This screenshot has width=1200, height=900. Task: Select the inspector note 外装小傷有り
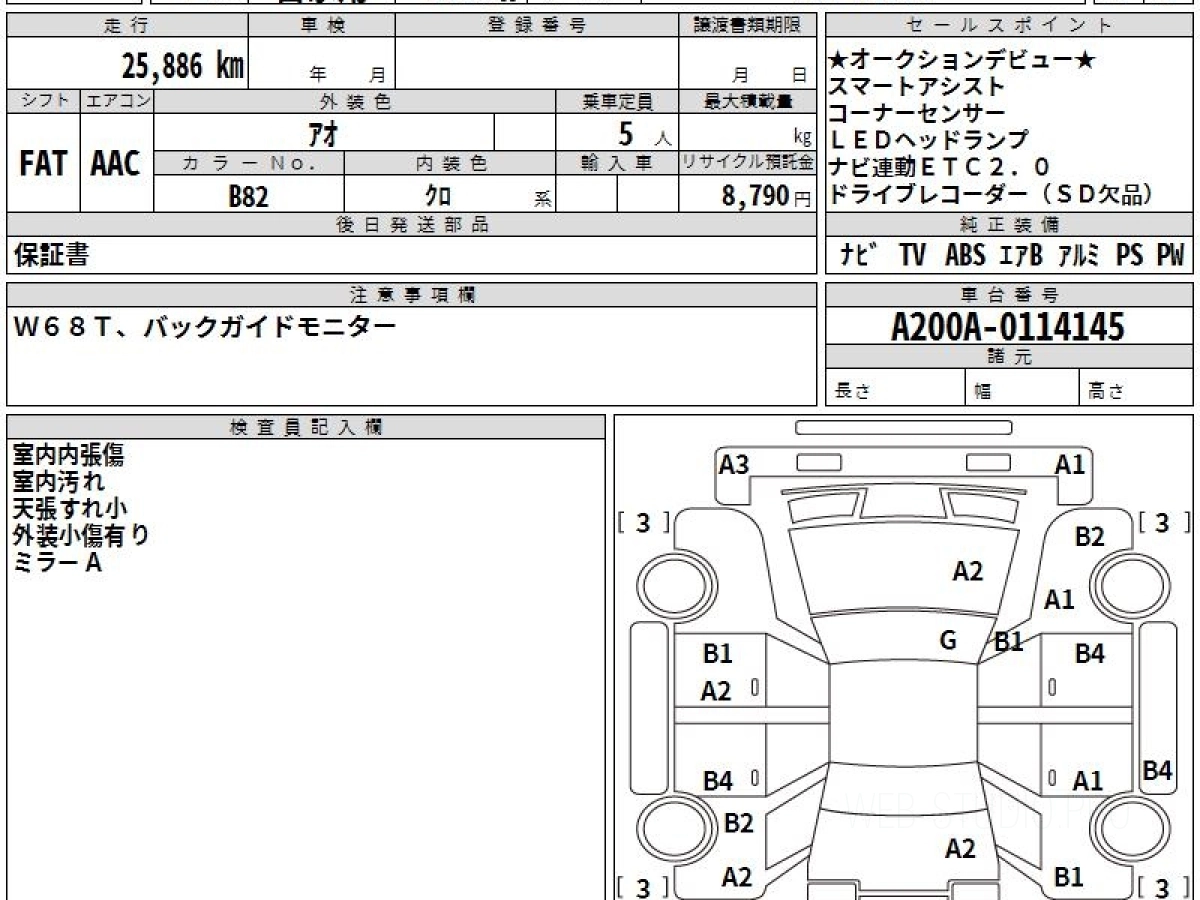tap(81, 536)
